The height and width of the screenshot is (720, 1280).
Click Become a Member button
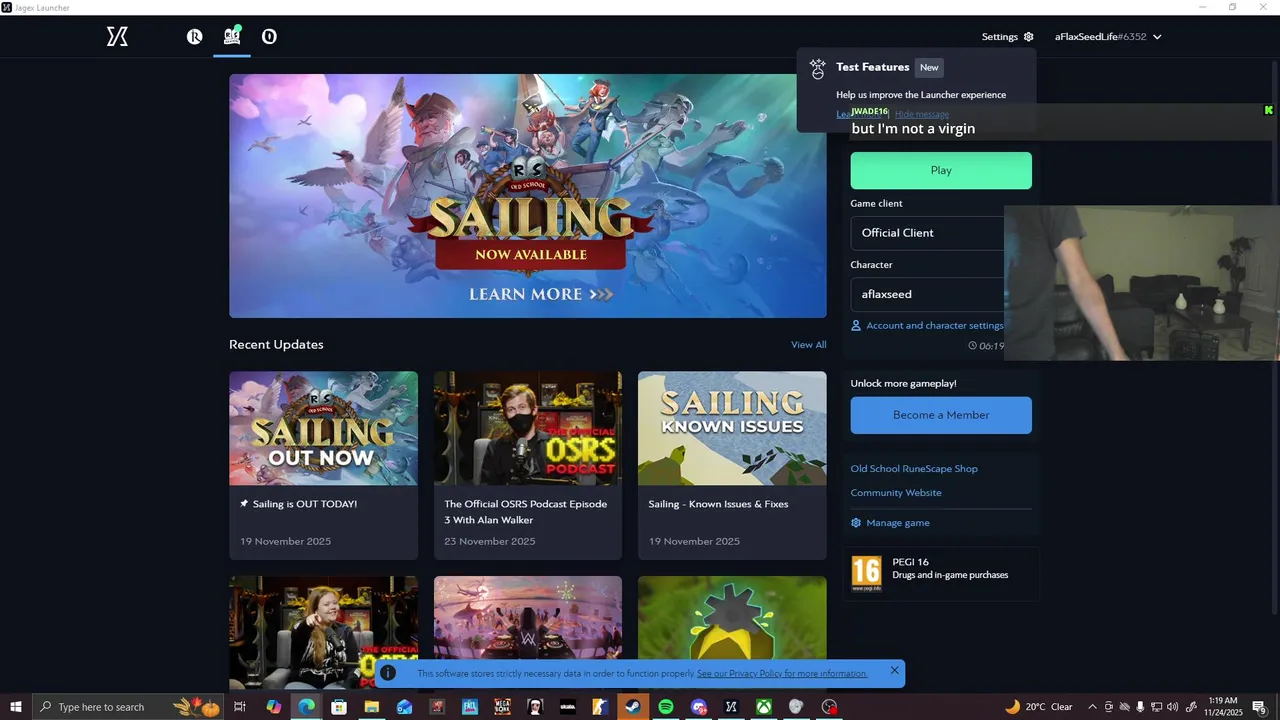941,415
